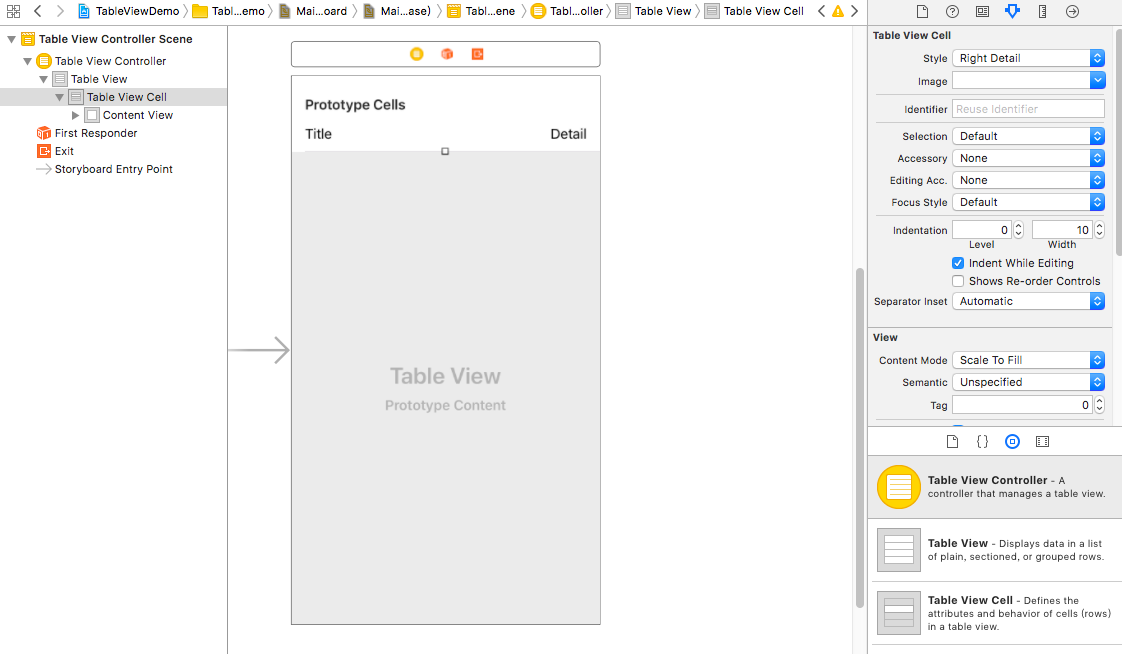The height and width of the screenshot is (654, 1122).
Task: Open the Size inspector ruler icon
Action: tap(1042, 12)
